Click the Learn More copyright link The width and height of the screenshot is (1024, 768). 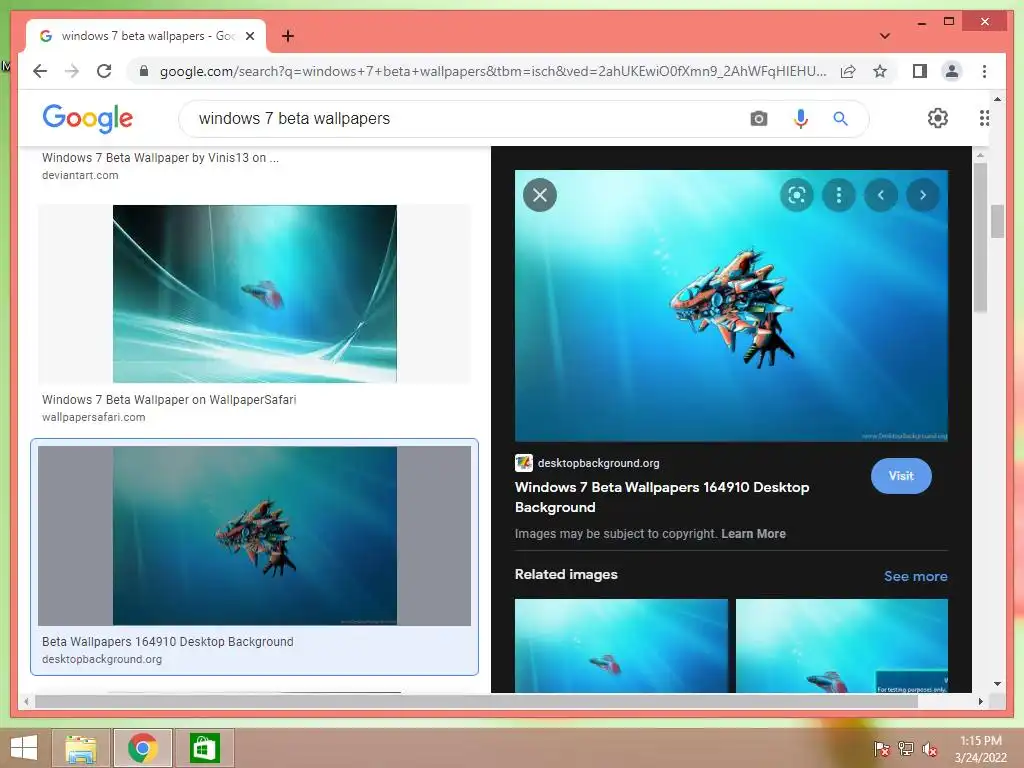(753, 534)
